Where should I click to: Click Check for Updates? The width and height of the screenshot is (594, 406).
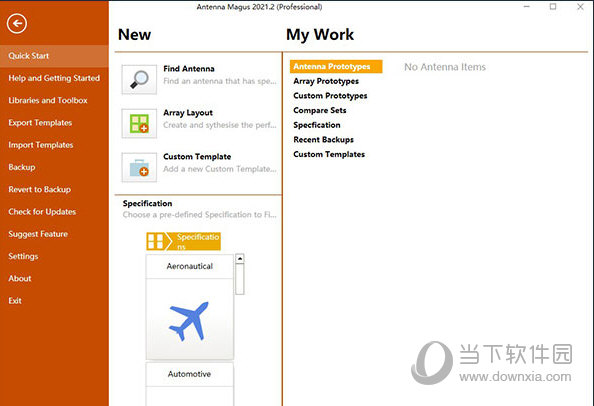[x=54, y=212]
